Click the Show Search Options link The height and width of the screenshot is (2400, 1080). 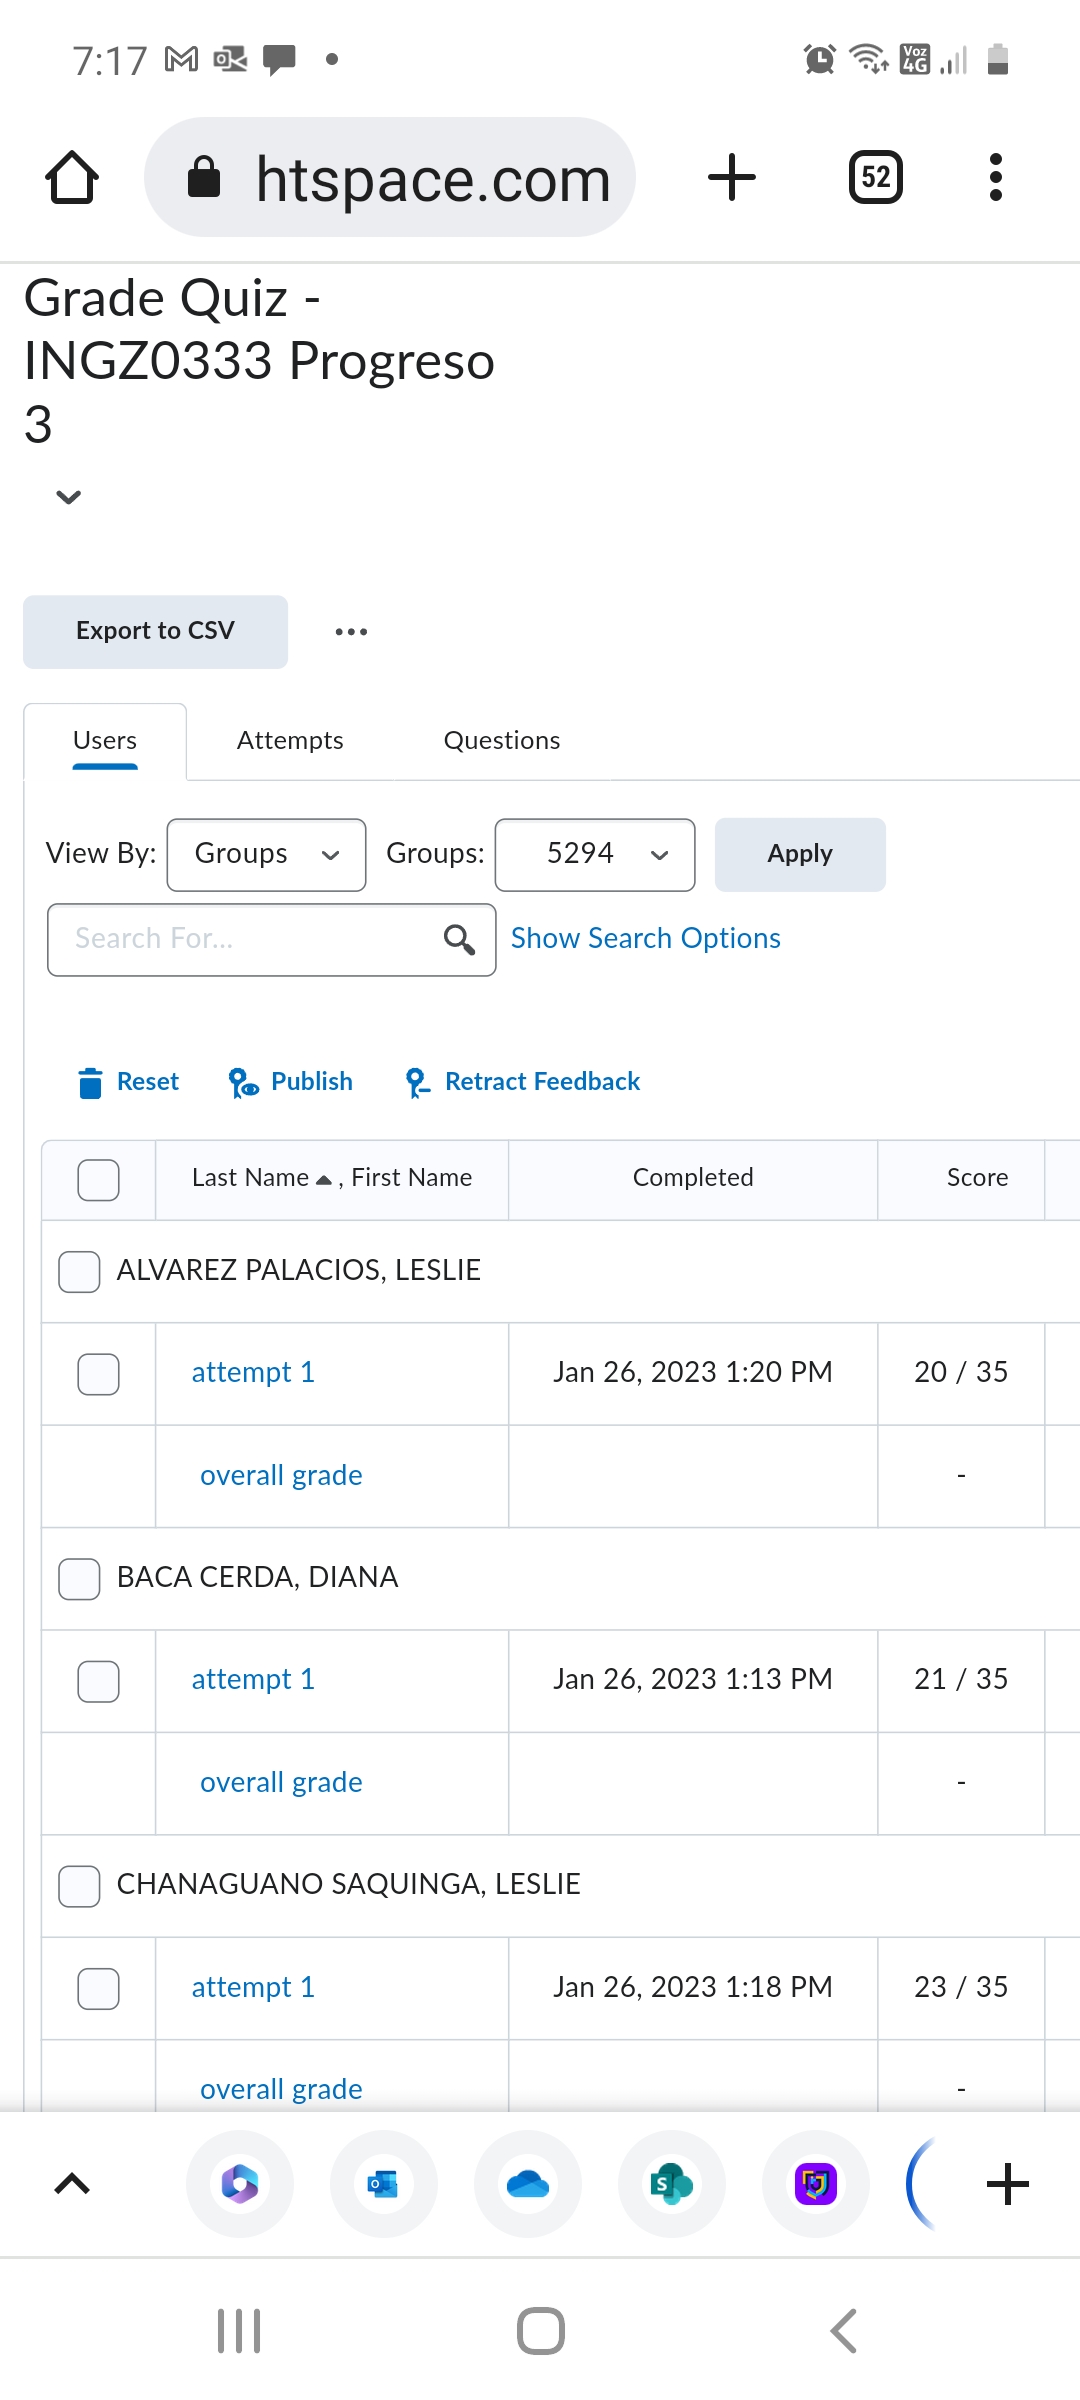[645, 939]
